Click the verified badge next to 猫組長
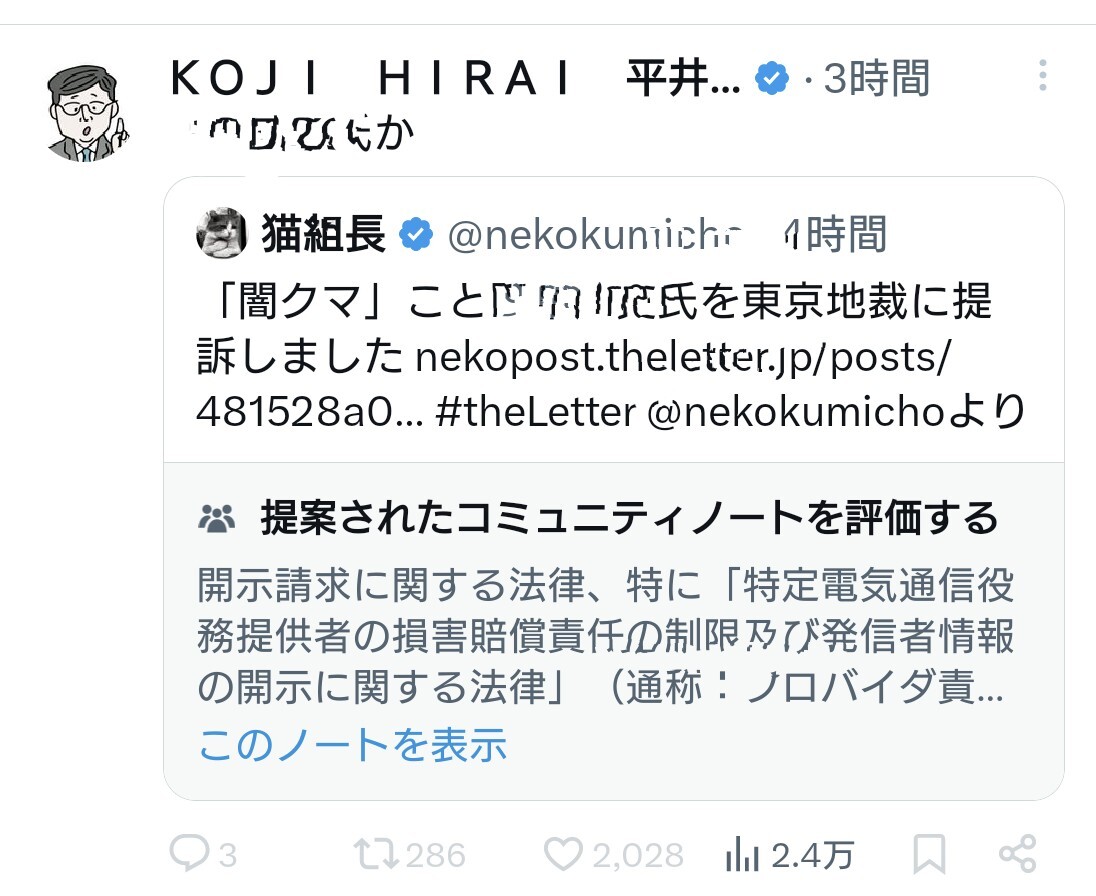Viewport: 1096px width, 896px height. tap(416, 234)
